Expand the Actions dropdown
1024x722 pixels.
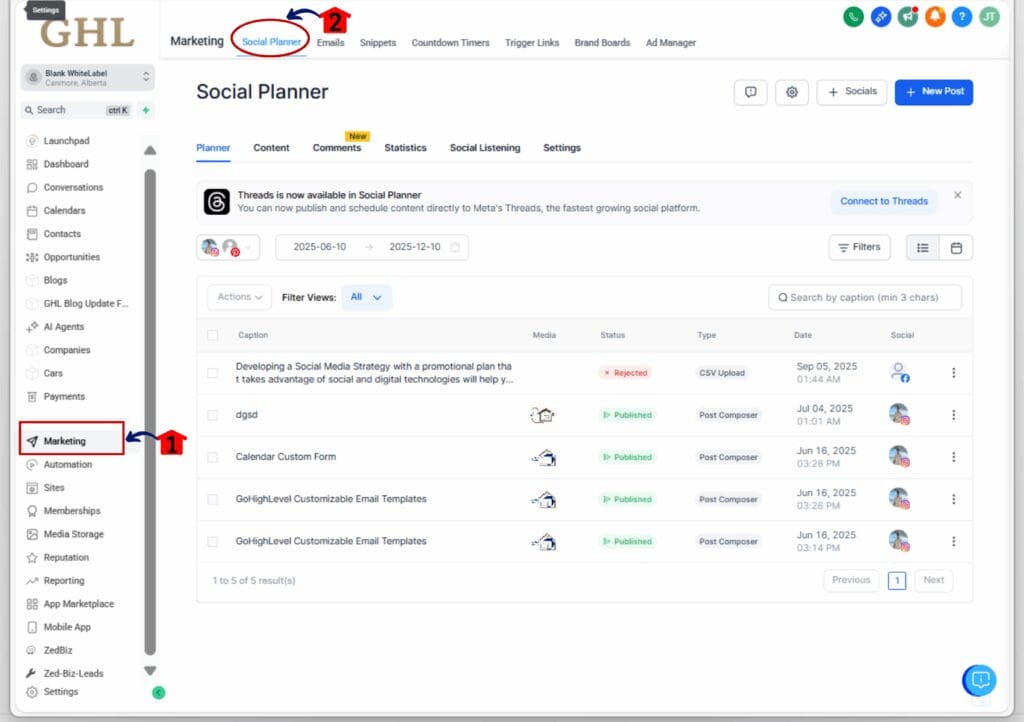pos(239,297)
